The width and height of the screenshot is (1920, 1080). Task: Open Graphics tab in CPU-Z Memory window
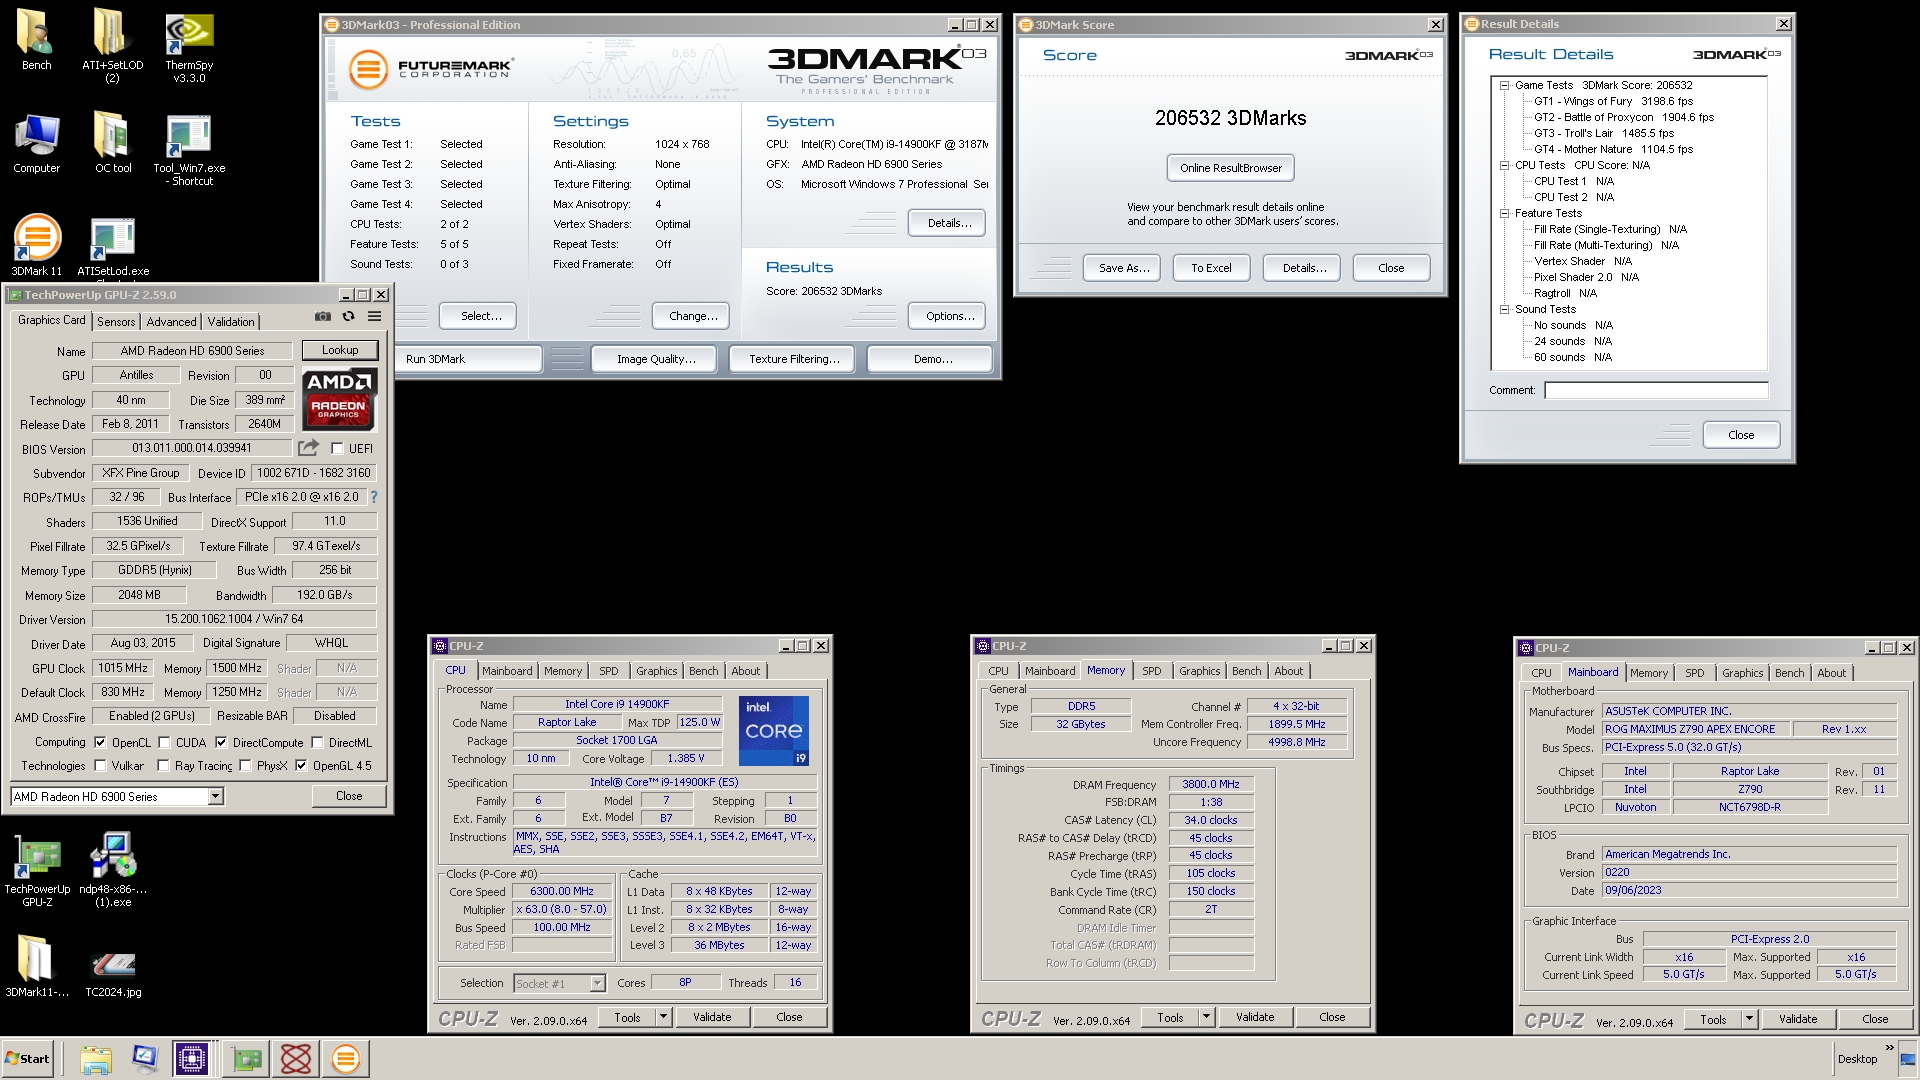[x=1199, y=671]
